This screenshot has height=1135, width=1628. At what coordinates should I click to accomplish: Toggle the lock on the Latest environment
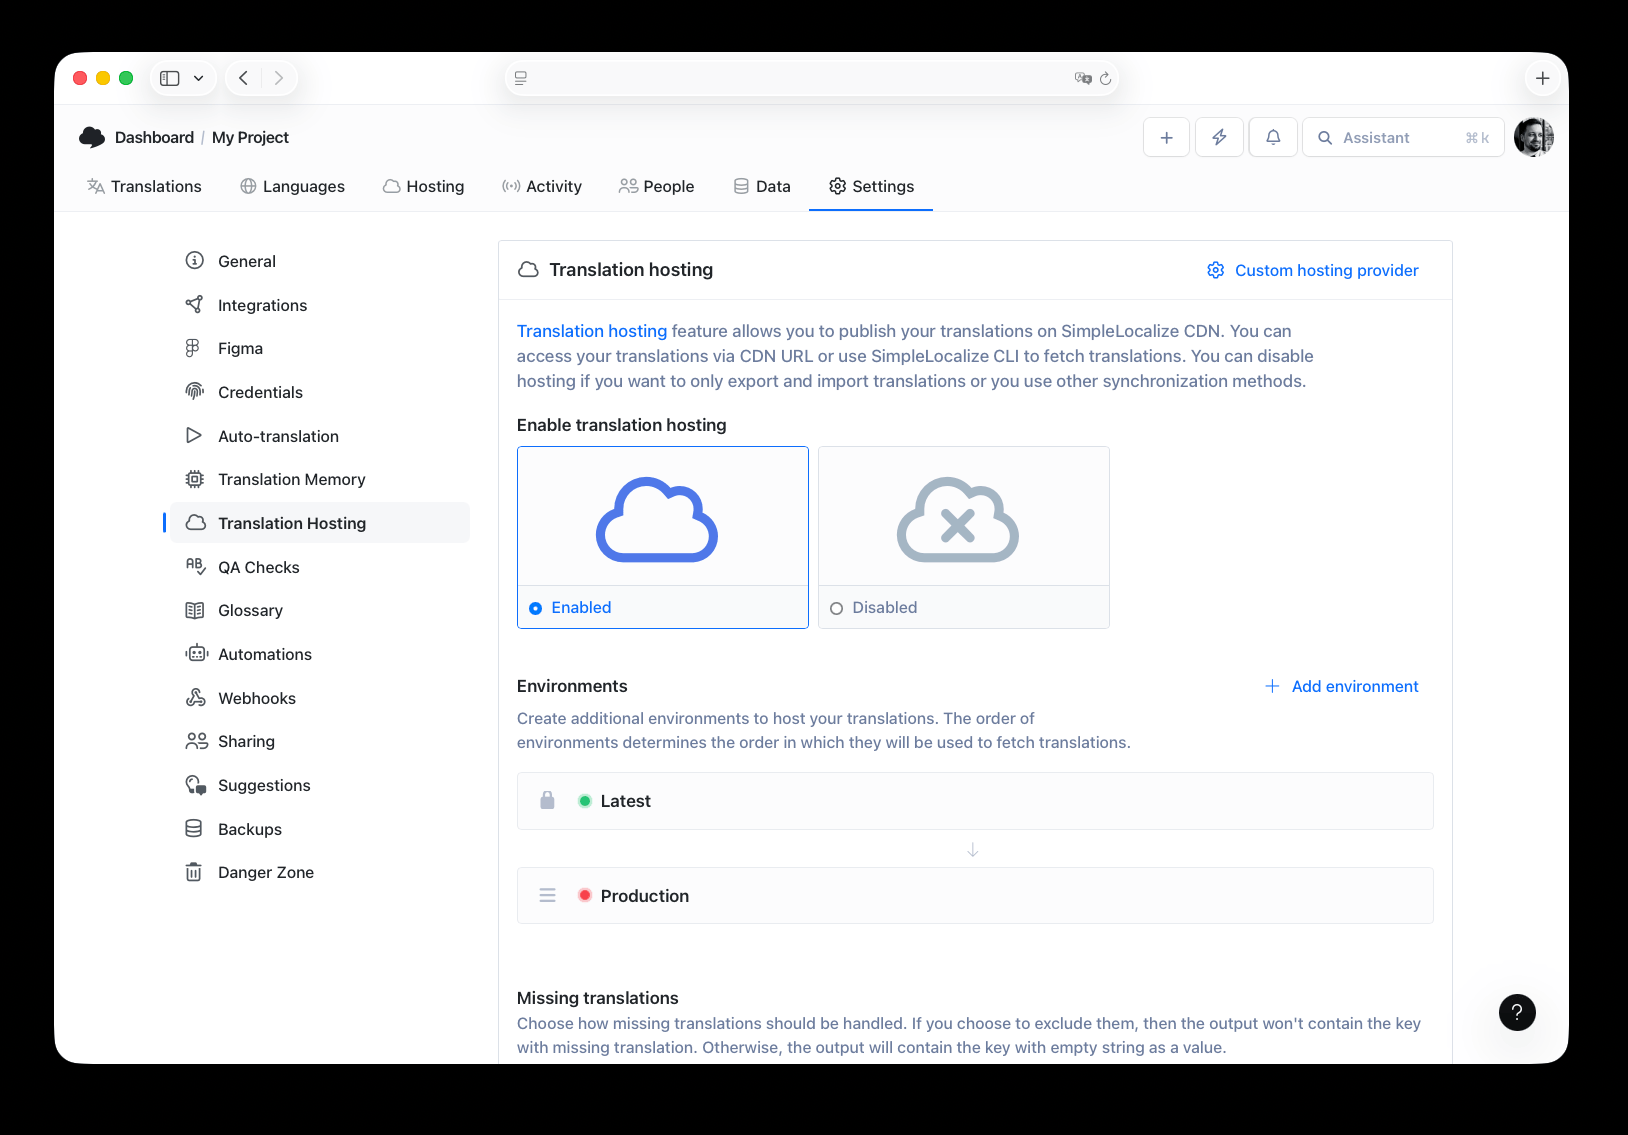tap(547, 800)
